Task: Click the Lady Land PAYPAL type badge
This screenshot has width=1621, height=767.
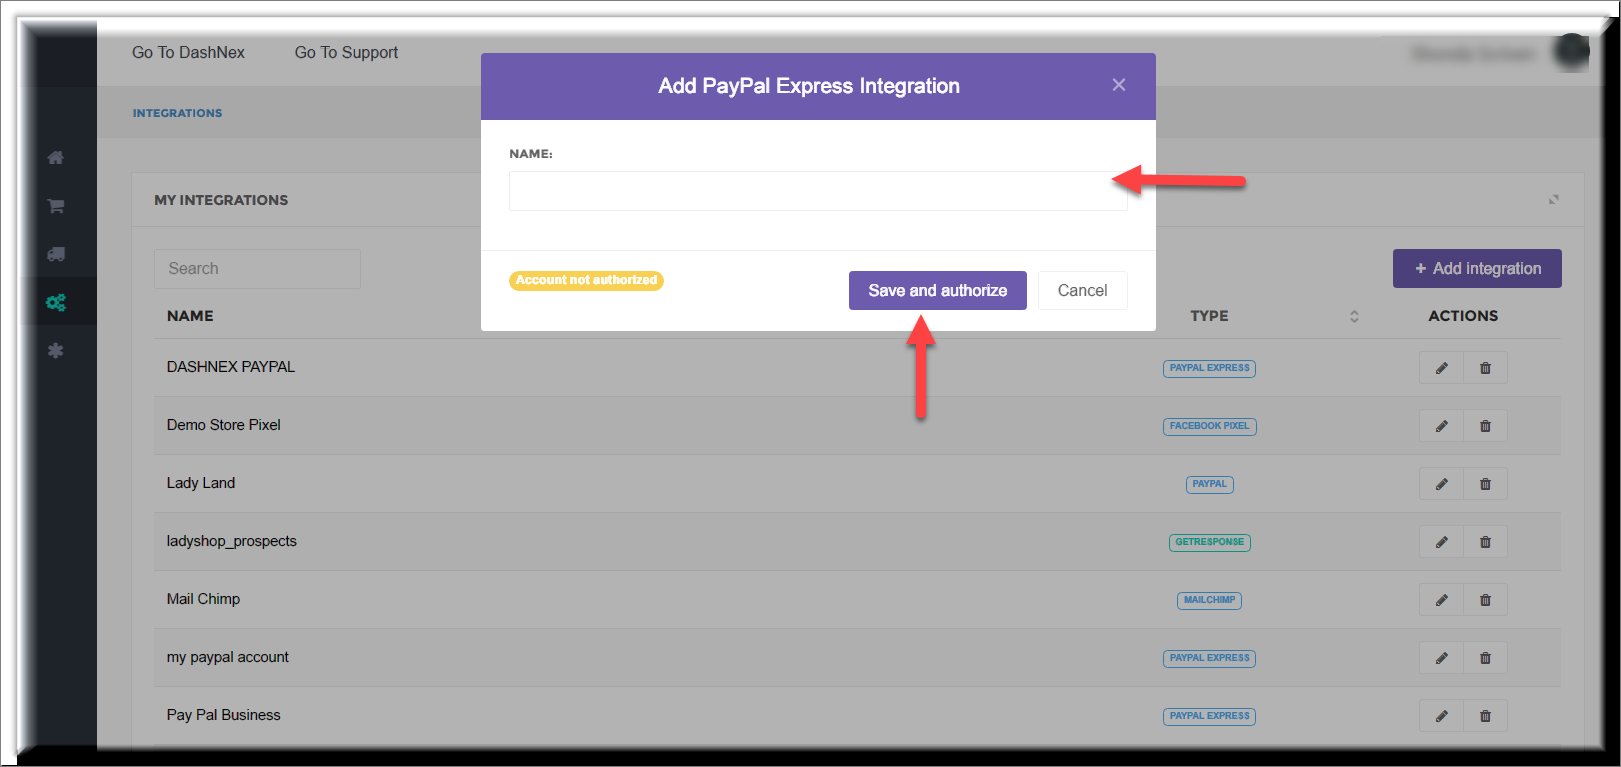Action: coord(1209,484)
